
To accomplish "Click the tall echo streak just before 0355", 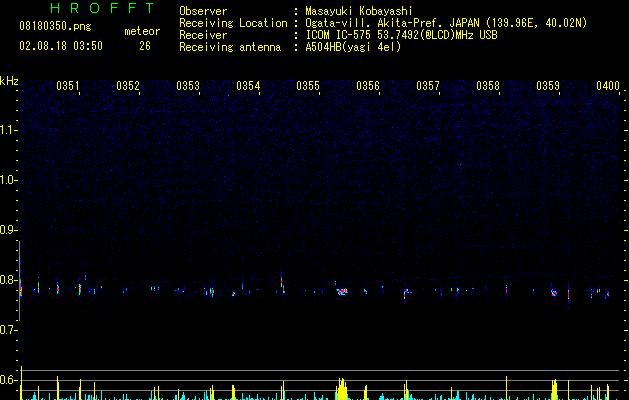I will (x=282, y=283).
